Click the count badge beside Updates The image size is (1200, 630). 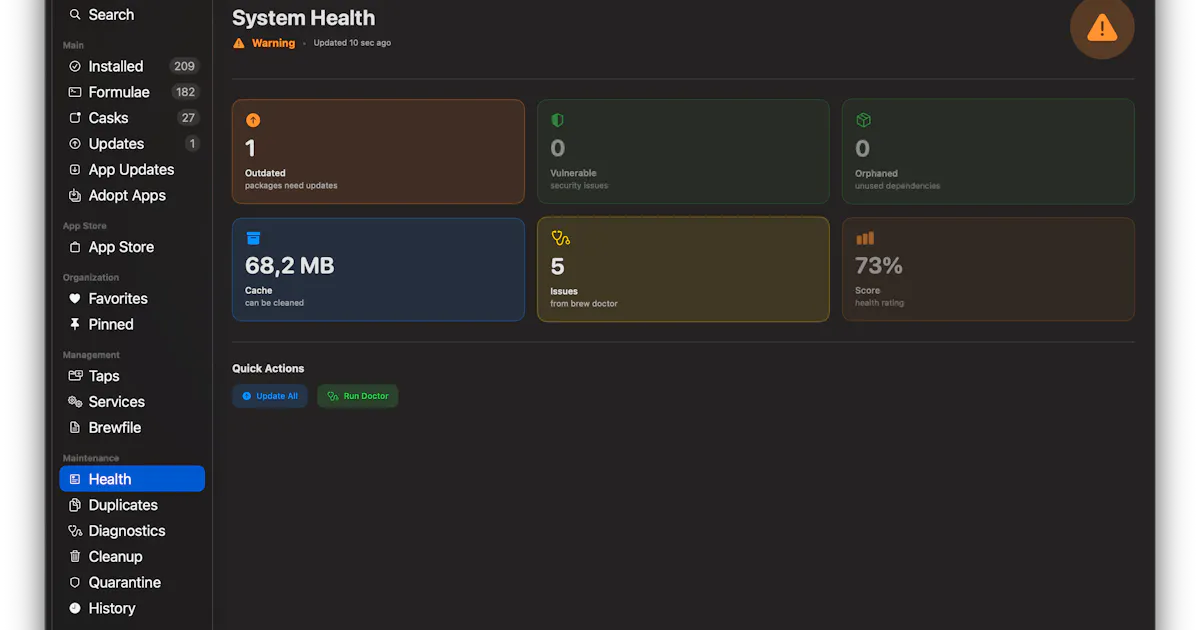(x=192, y=144)
